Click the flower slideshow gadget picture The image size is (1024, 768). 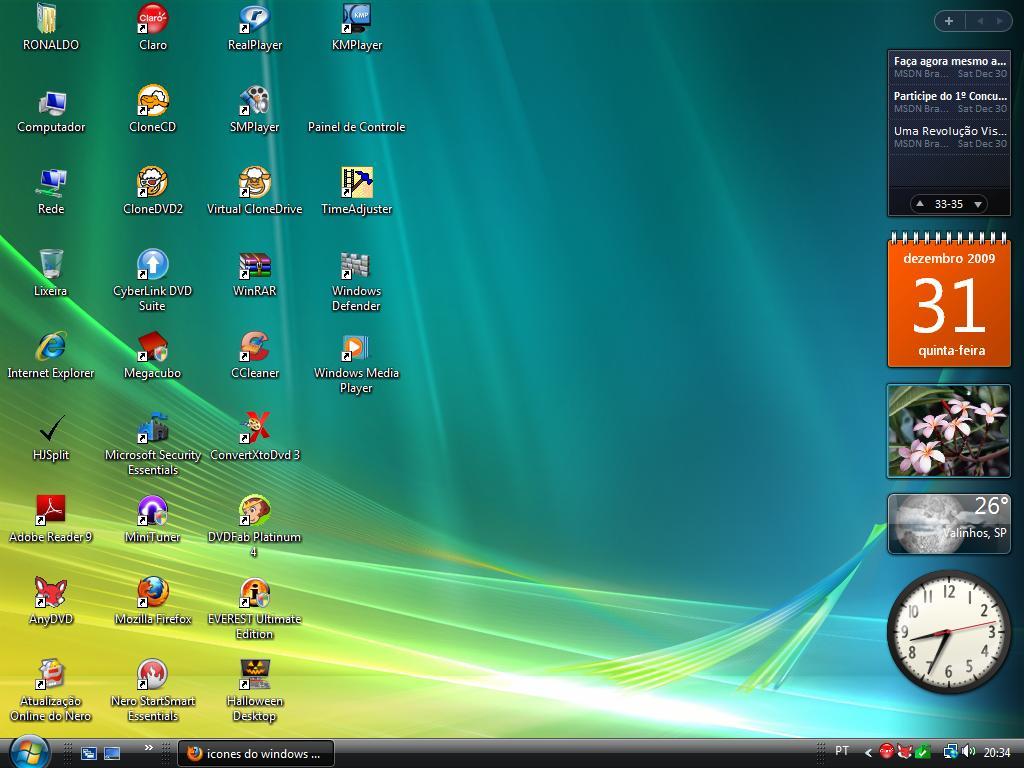click(x=949, y=431)
